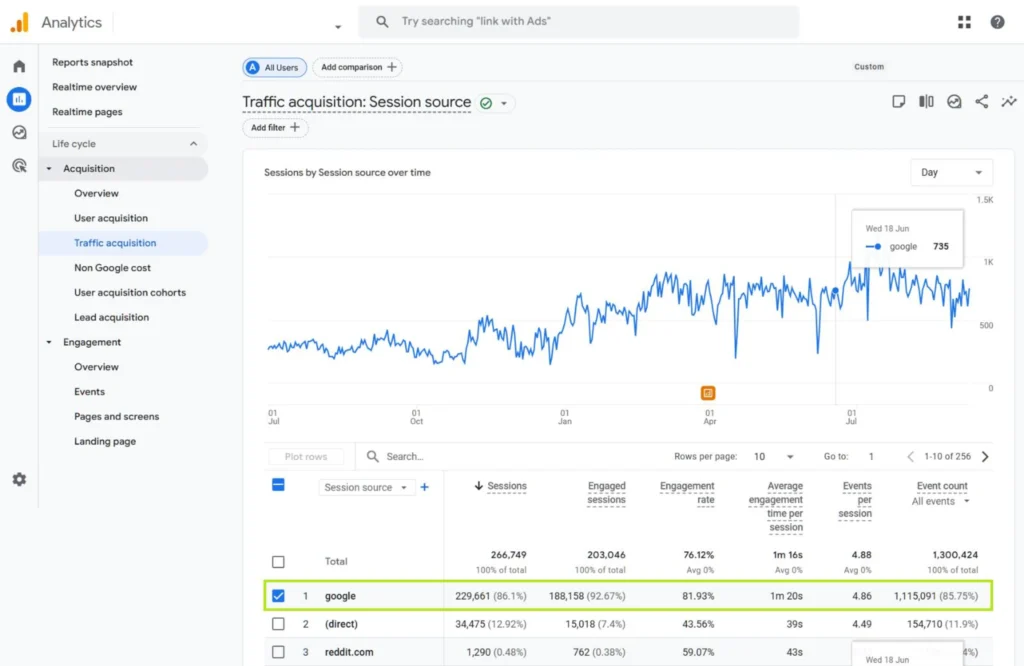Viewport: 1024px width, 666px height.
Task: Collapse the Acquisition tree group
Action: tap(49, 168)
